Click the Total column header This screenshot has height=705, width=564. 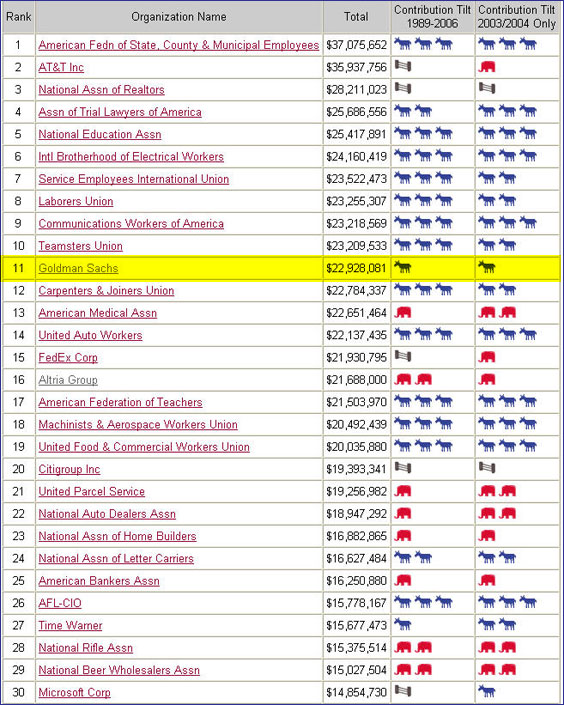357,17
